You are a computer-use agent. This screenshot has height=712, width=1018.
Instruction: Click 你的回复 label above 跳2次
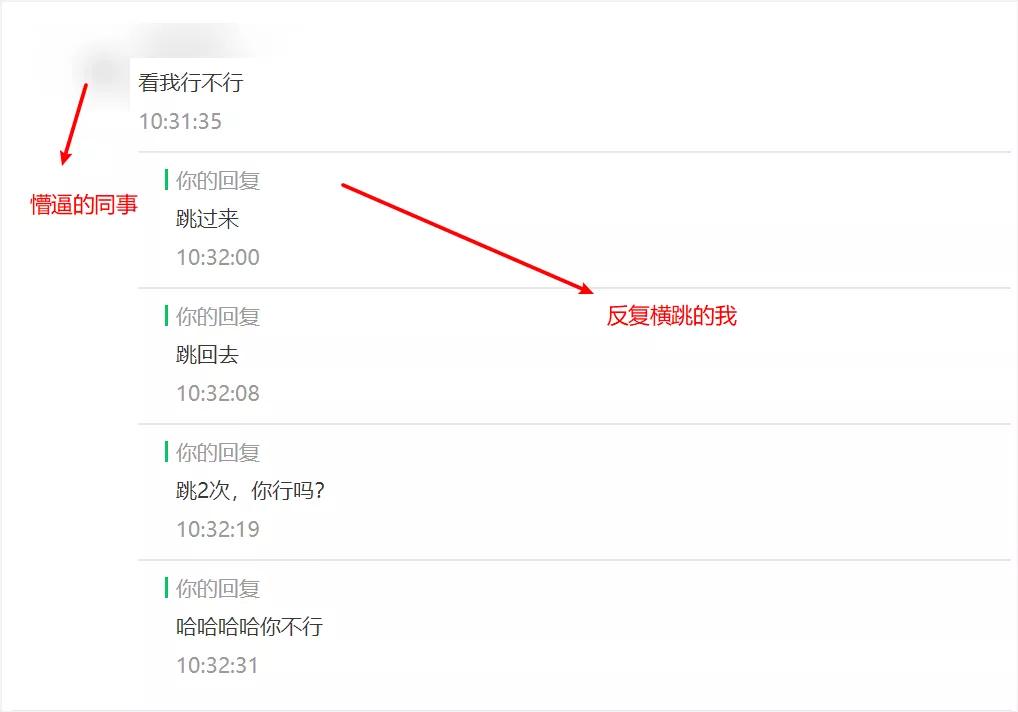pyautogui.click(x=218, y=452)
